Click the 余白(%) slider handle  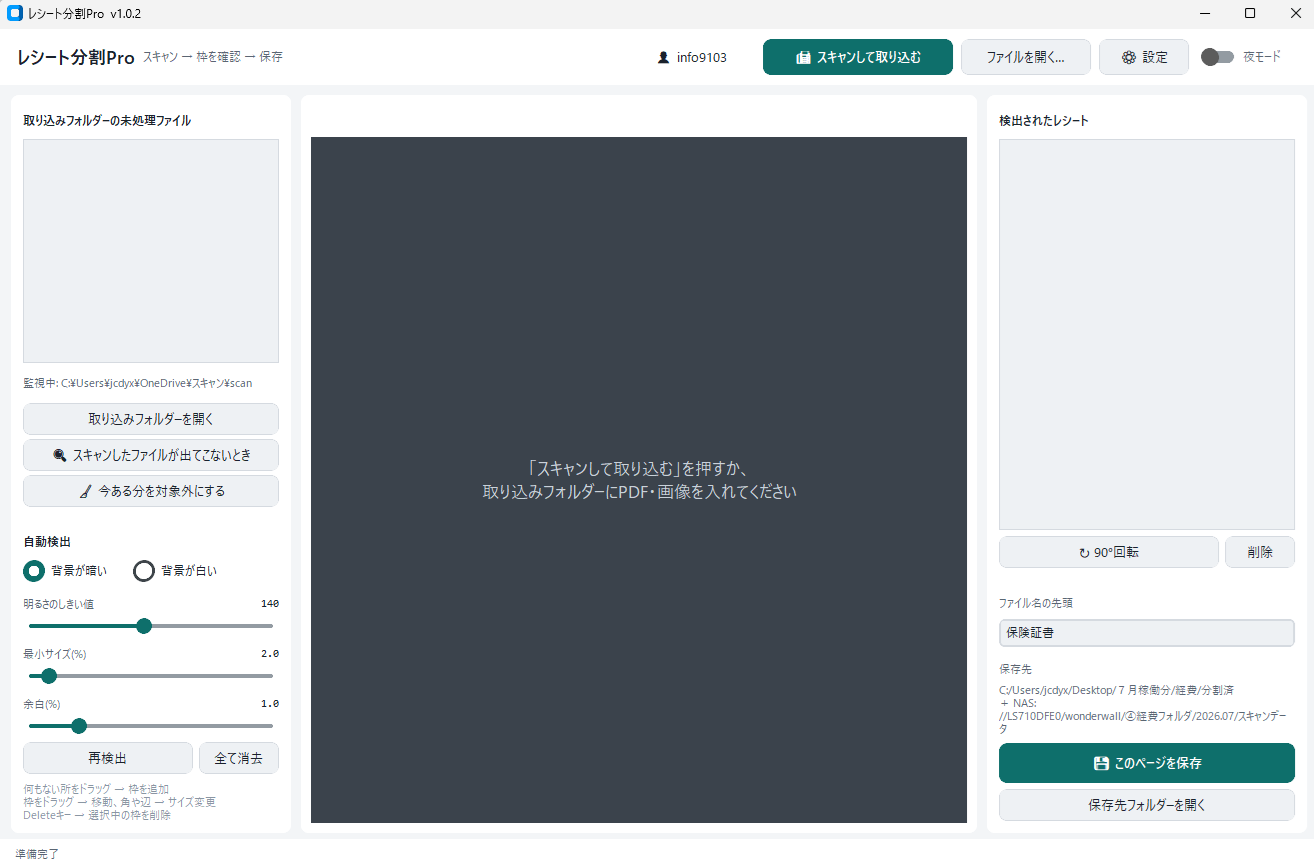[x=79, y=726]
